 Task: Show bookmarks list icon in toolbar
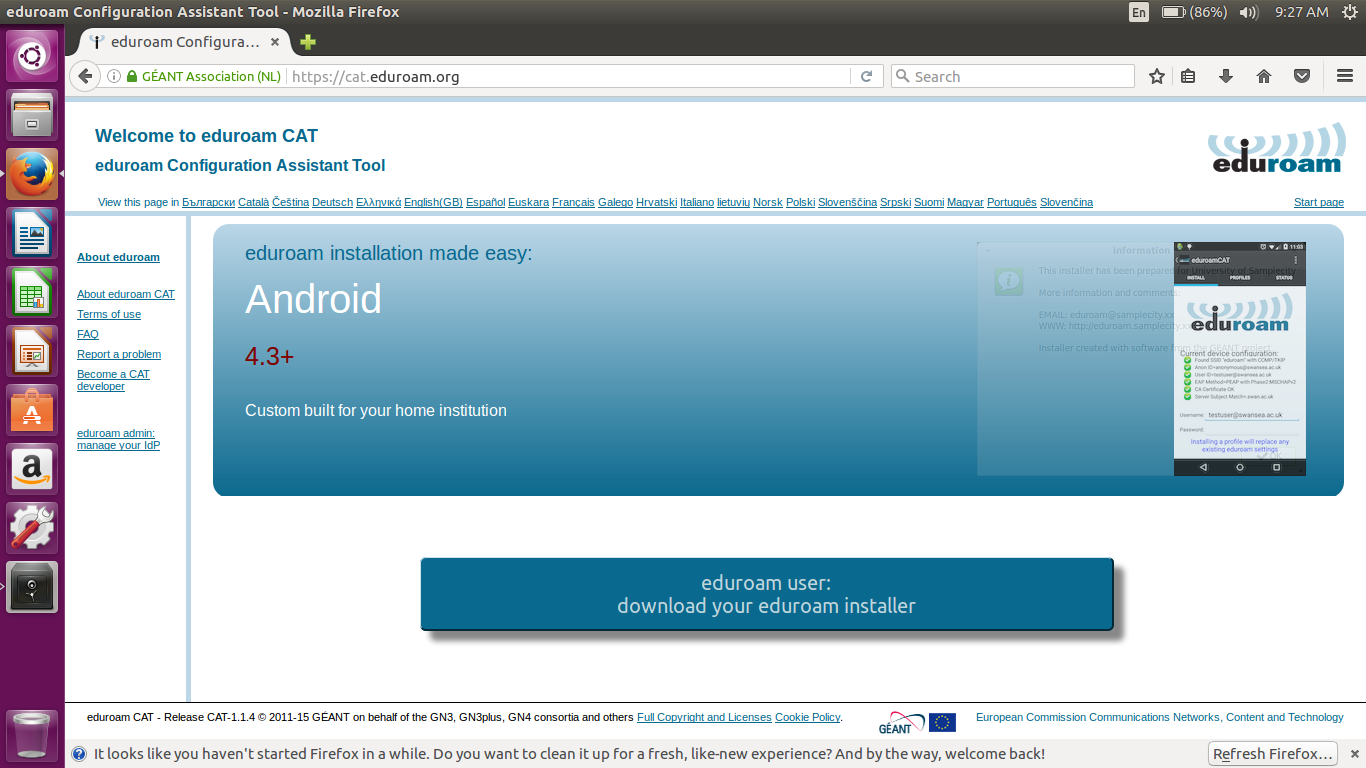(1188, 76)
